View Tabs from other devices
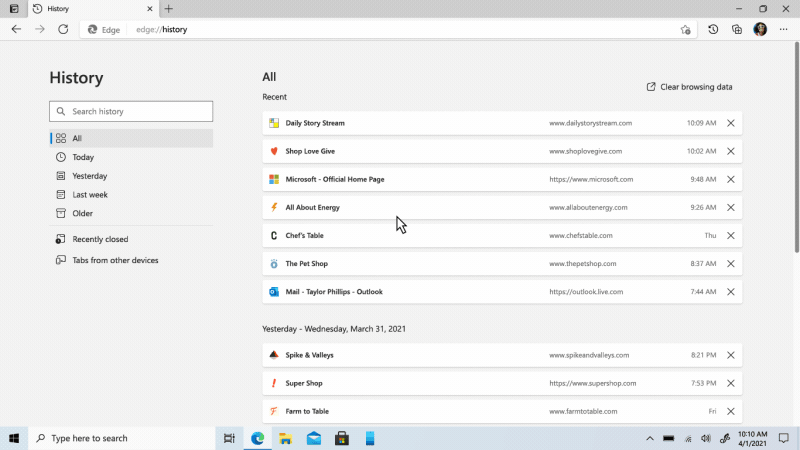This screenshot has height=450, width=800. (131, 260)
